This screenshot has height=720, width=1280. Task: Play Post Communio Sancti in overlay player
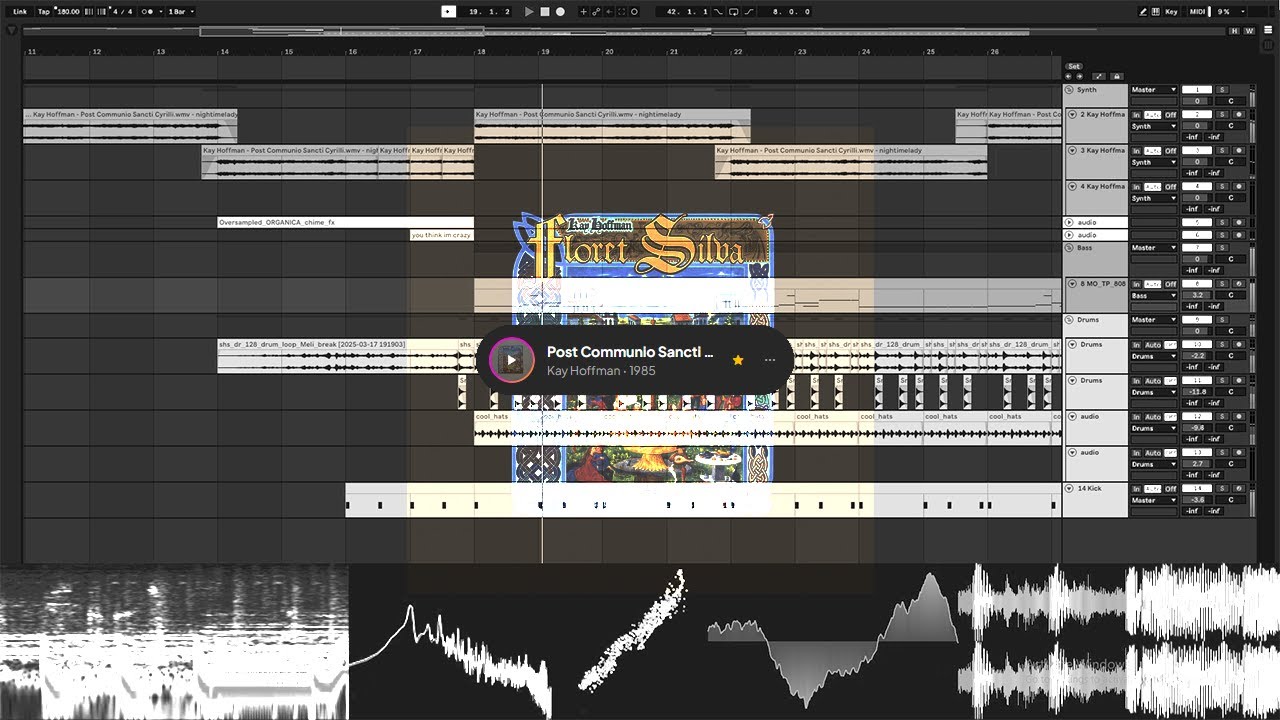[511, 360]
